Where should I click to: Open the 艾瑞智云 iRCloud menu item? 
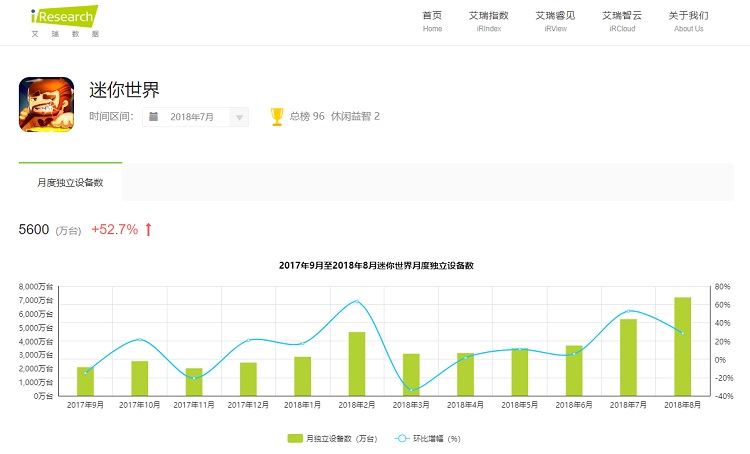622,22
